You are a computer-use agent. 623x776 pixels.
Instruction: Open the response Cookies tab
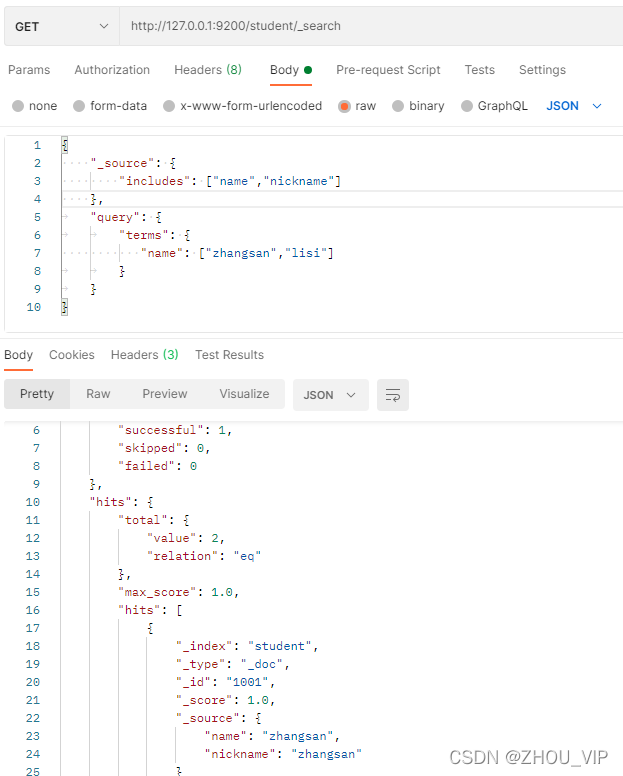(72, 355)
